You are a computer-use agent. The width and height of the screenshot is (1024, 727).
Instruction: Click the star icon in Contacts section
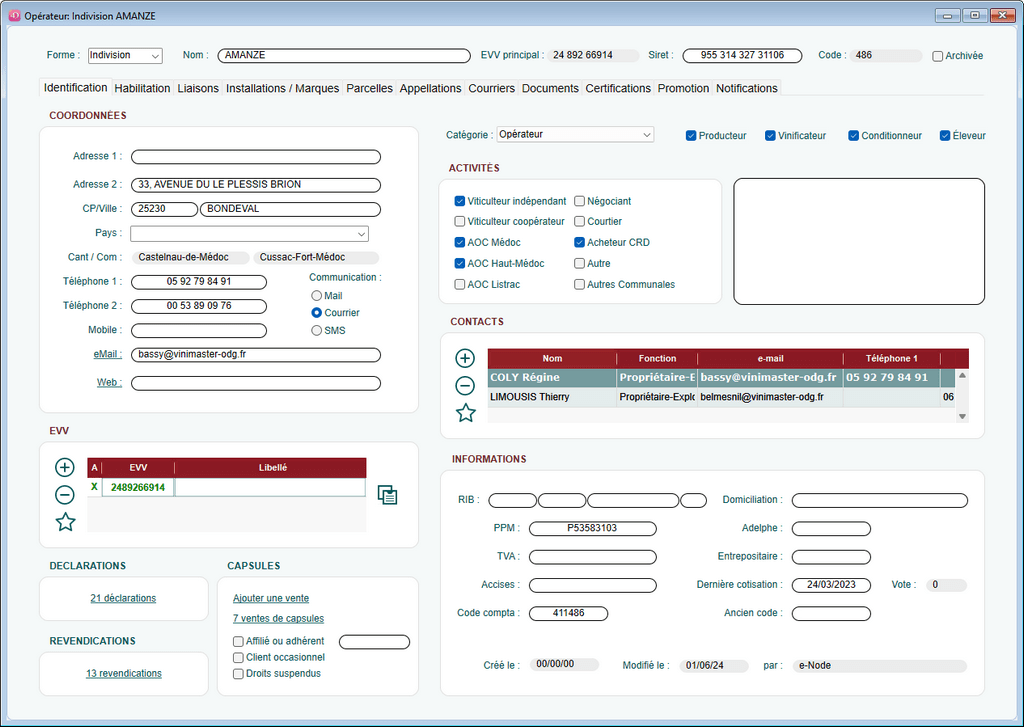(465, 413)
